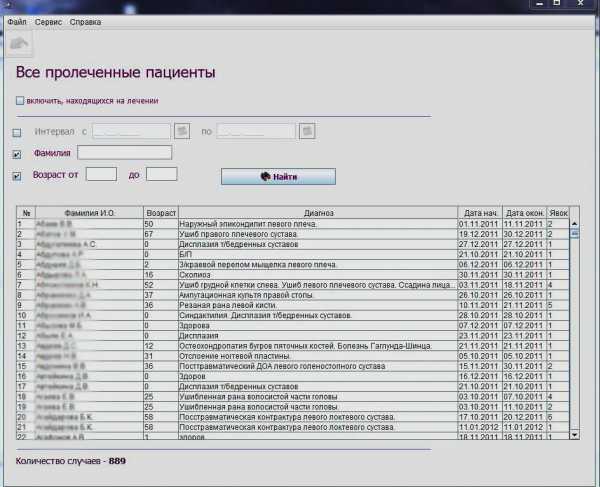Sort table by Диагноз column header
The image size is (600, 487).
pos(318,213)
